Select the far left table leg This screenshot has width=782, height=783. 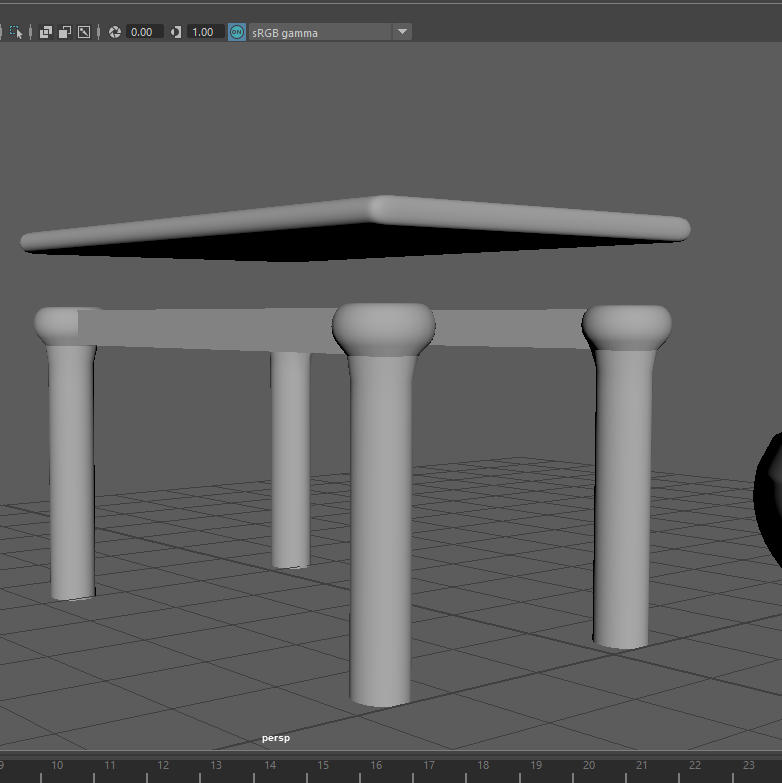point(72,470)
